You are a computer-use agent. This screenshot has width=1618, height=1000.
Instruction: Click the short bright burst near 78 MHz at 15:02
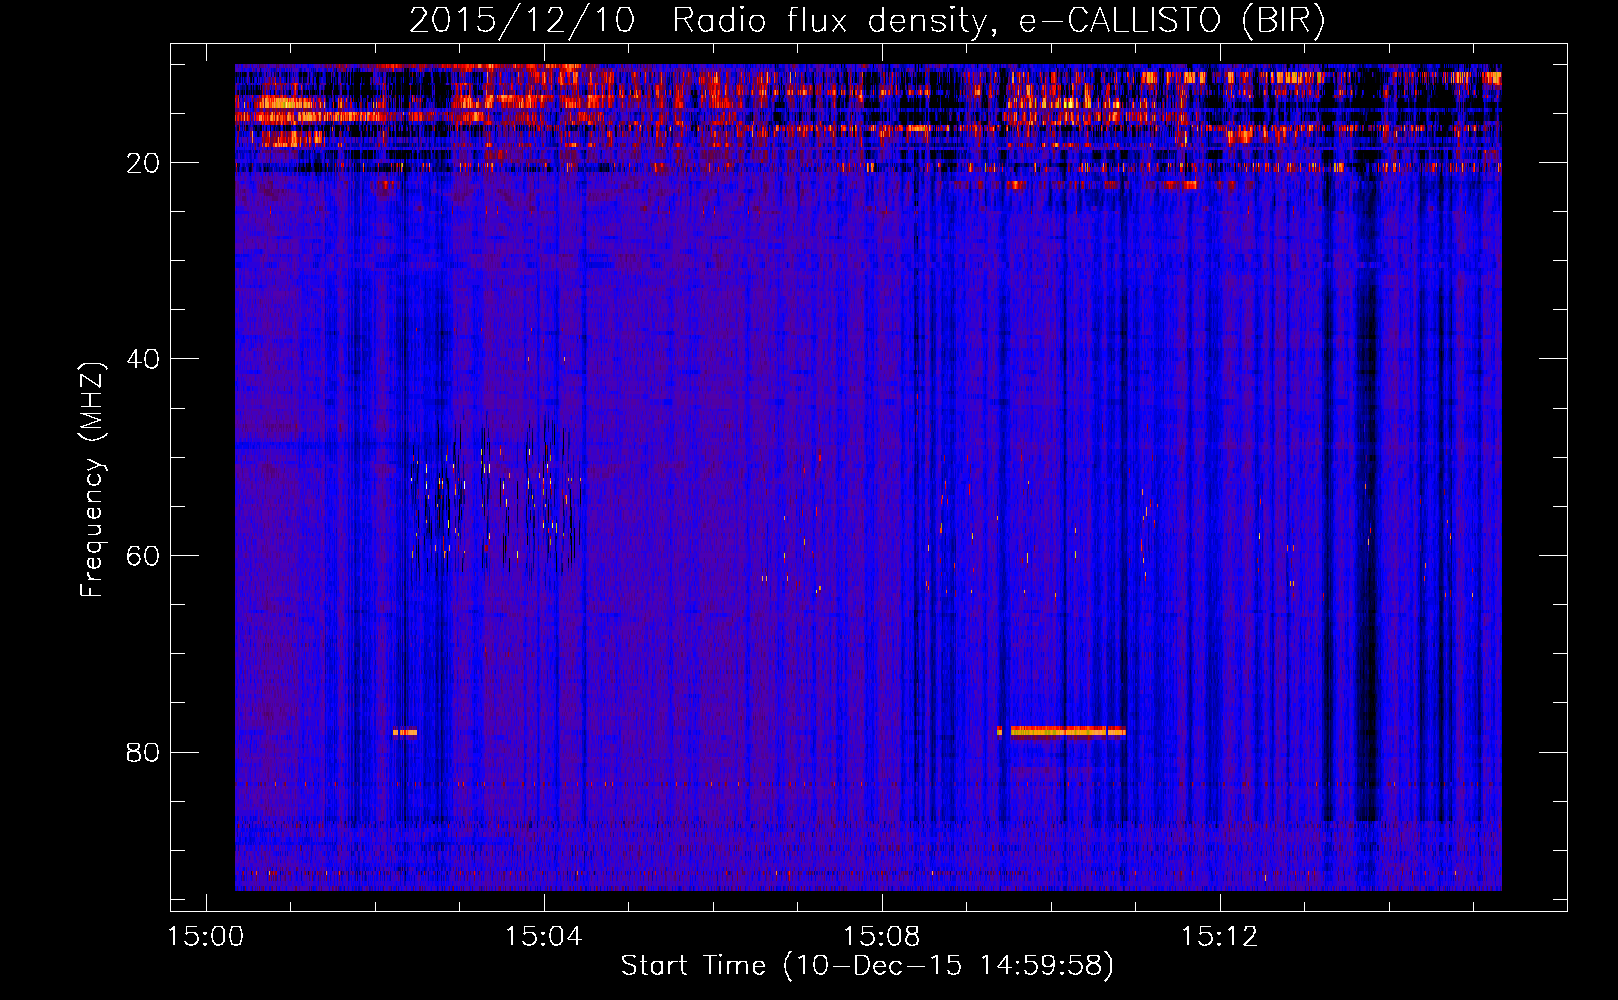coord(405,732)
